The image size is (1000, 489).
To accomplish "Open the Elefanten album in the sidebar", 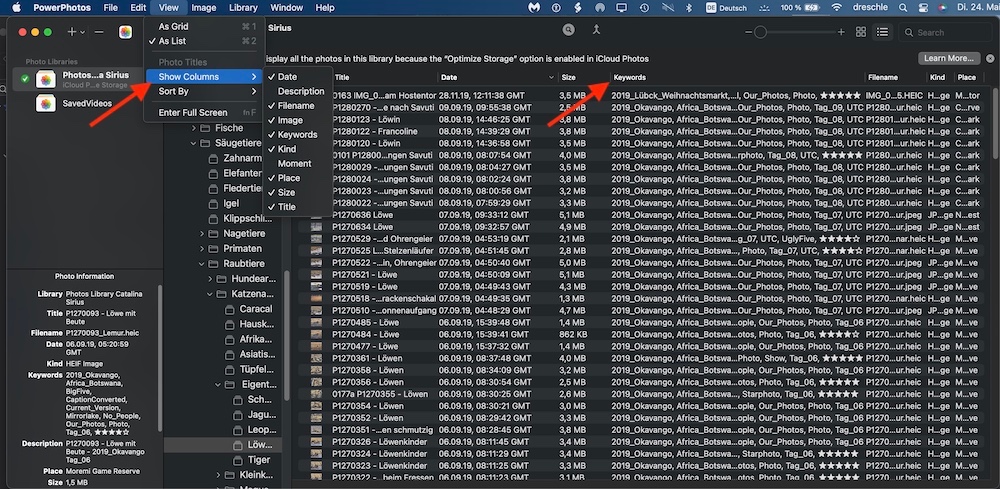I will point(242,173).
